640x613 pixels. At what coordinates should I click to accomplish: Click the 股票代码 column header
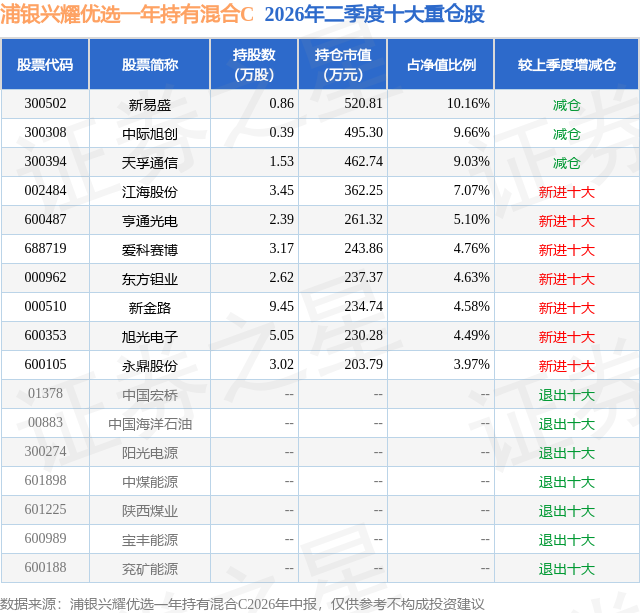pos(45,64)
